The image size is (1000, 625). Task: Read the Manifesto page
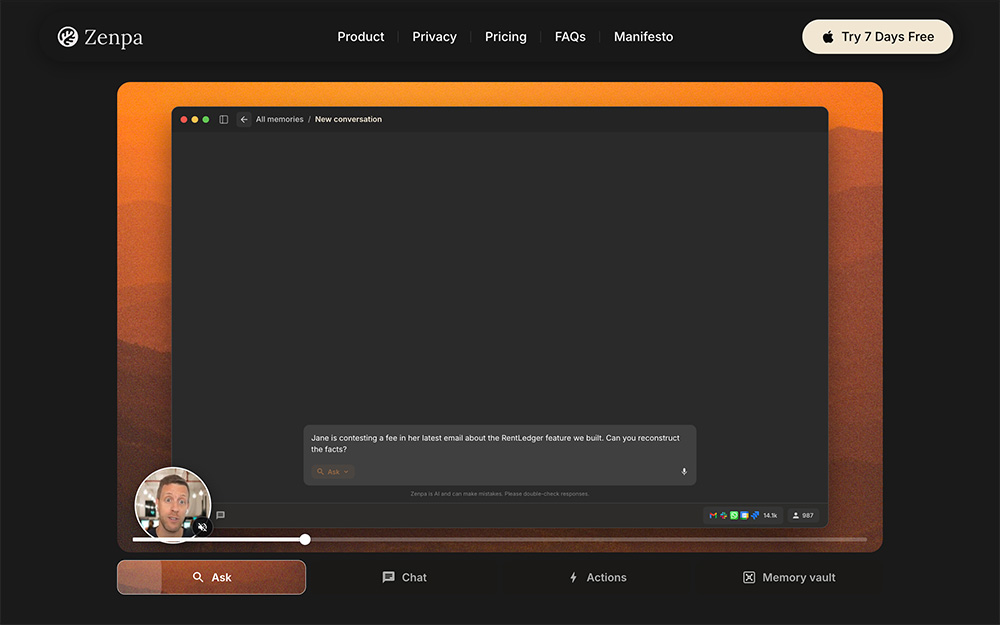click(643, 37)
